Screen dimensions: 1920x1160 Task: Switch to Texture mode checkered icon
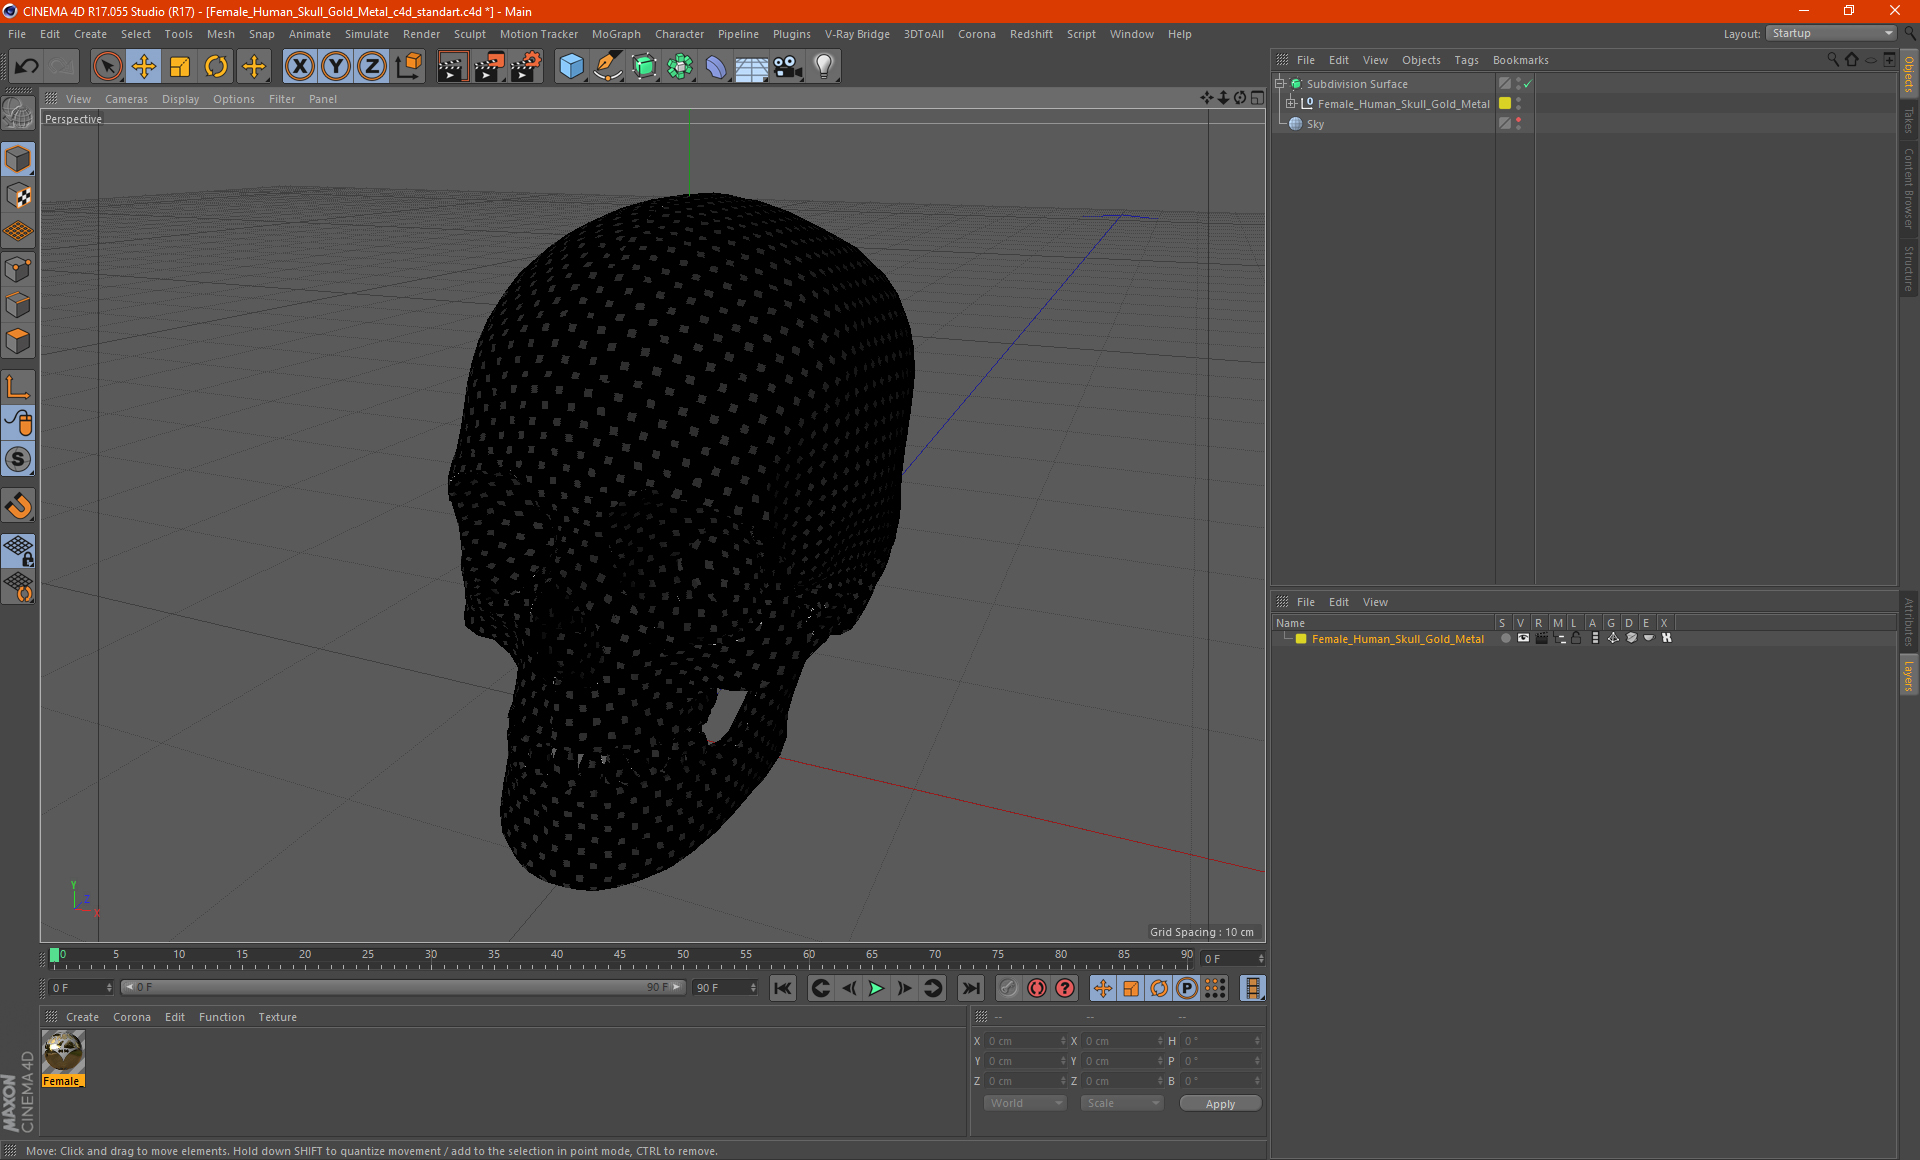[18, 196]
